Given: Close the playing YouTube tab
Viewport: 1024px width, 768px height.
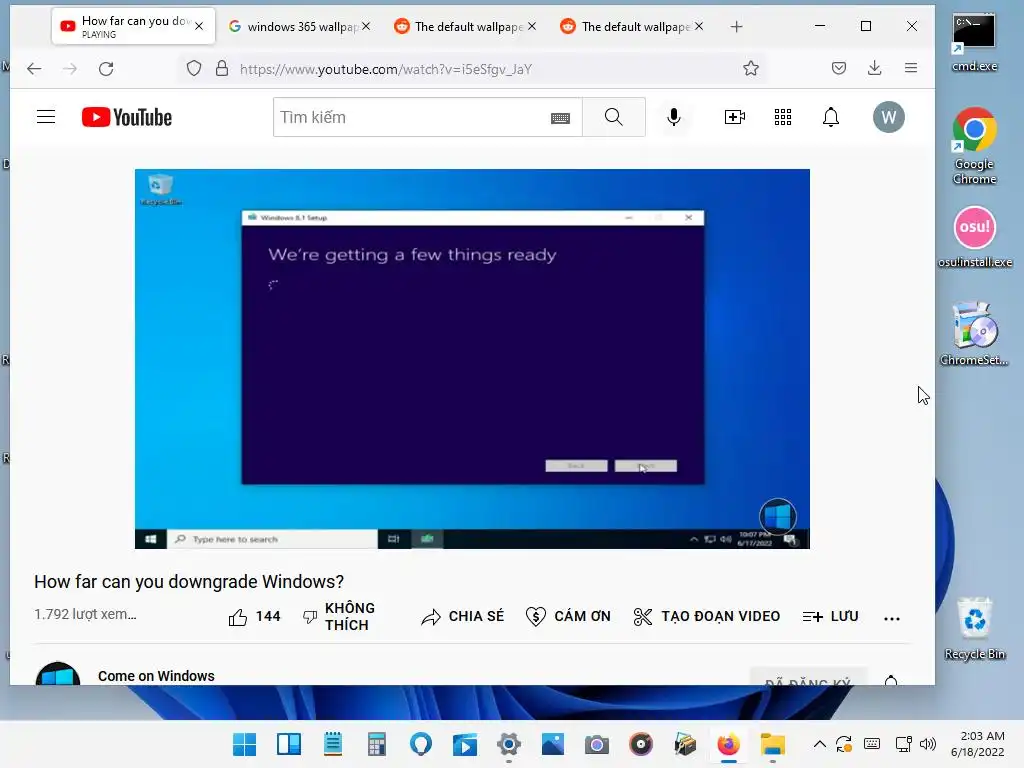Looking at the screenshot, I should tap(199, 26).
